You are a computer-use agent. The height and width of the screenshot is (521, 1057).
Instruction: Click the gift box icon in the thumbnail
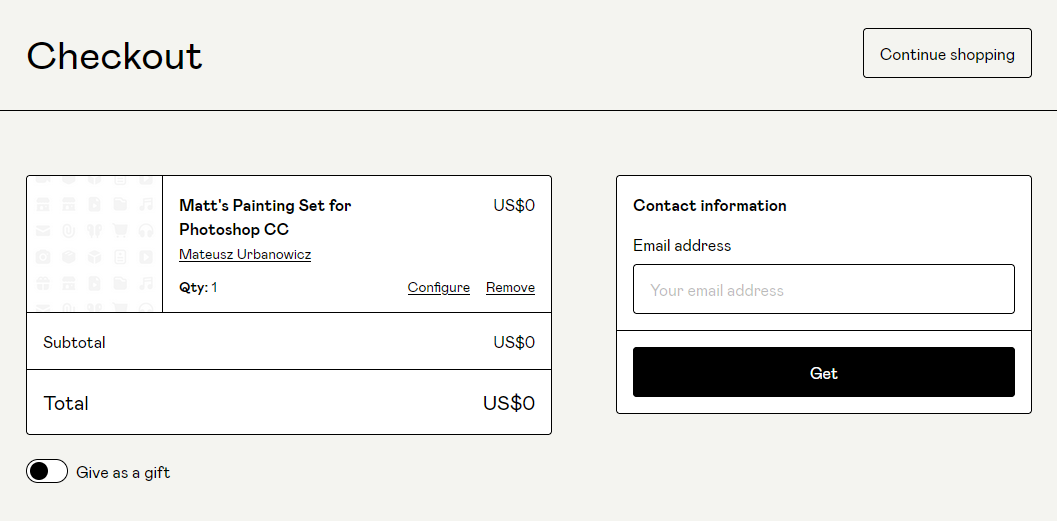pos(43,283)
